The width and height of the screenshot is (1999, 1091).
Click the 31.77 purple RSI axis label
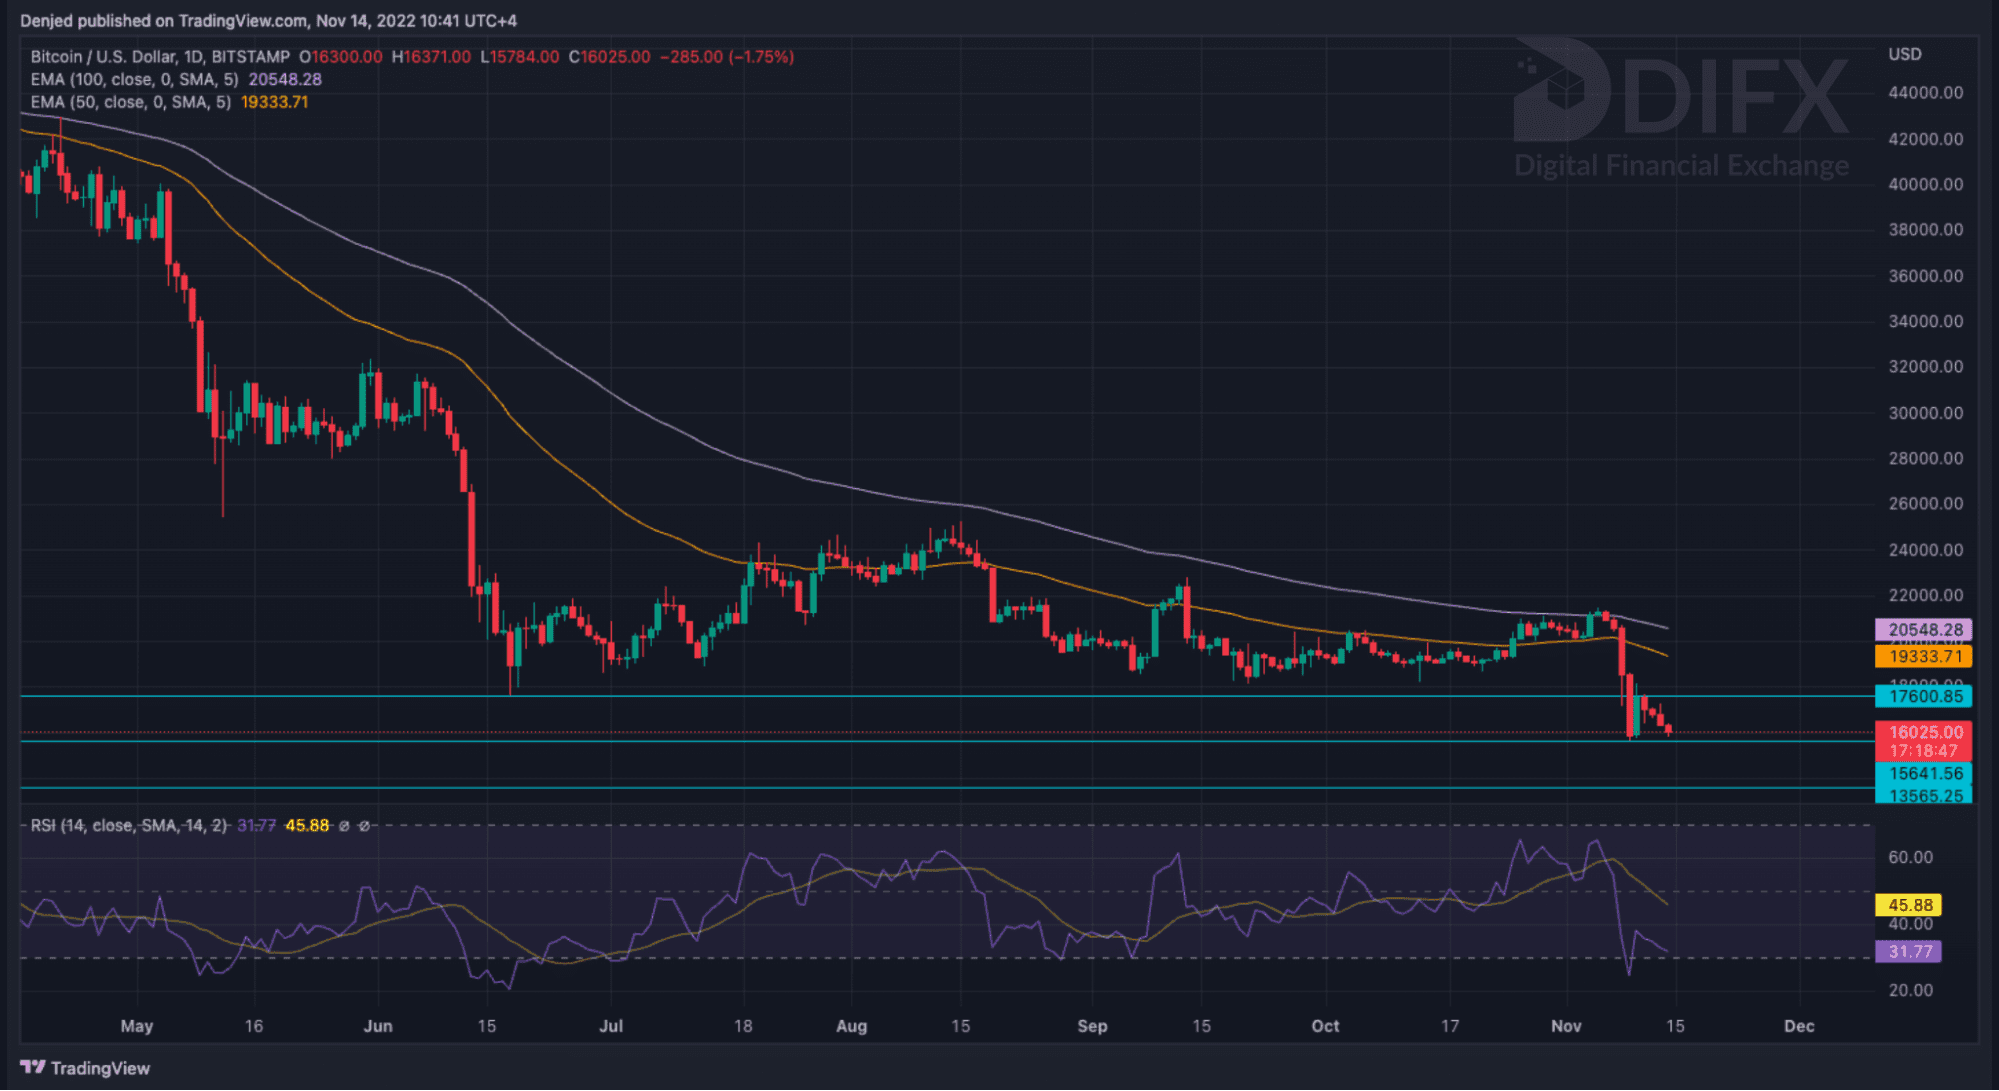1909,951
